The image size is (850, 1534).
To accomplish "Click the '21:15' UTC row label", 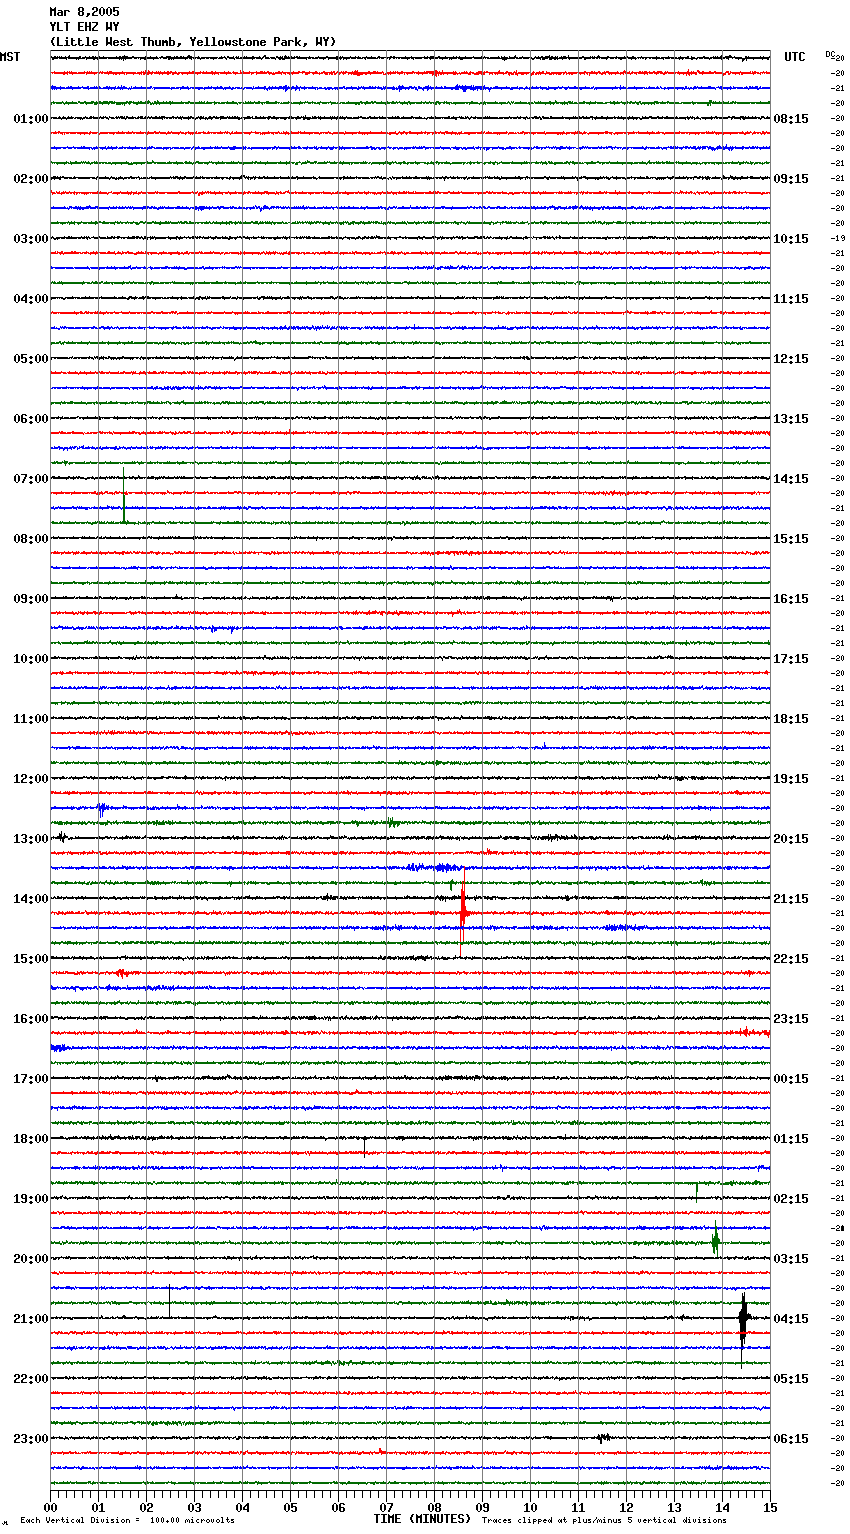I will click(x=791, y=899).
